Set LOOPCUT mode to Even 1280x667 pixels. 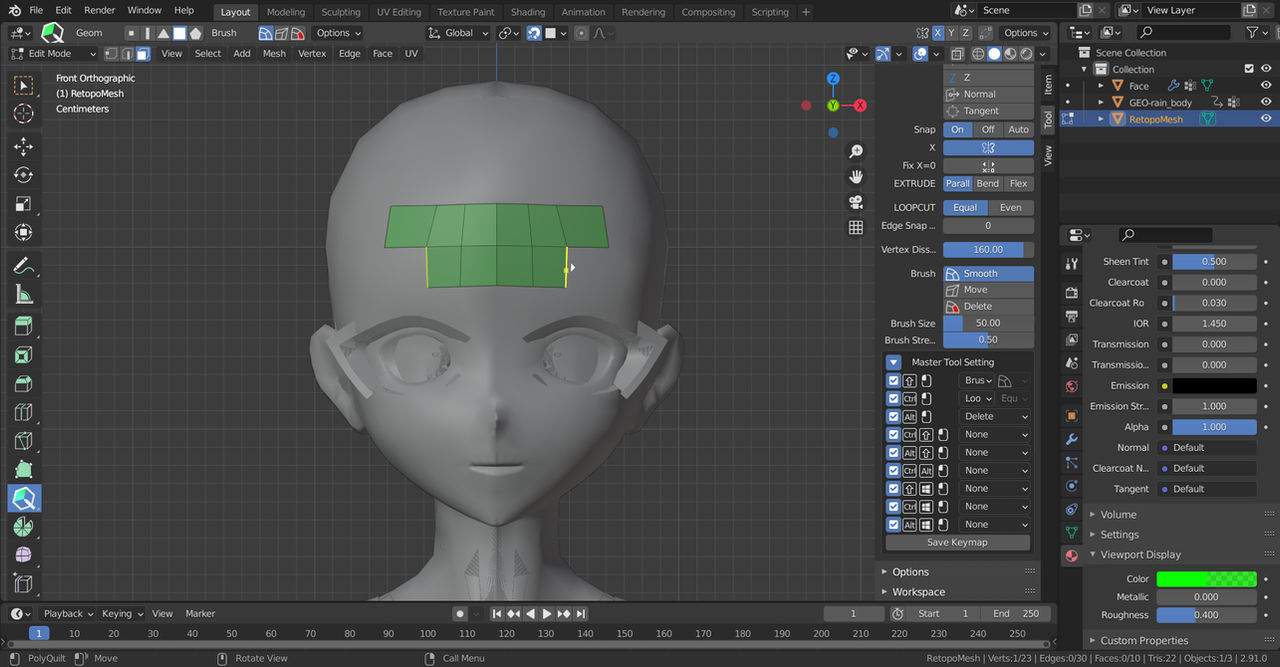click(x=1011, y=207)
